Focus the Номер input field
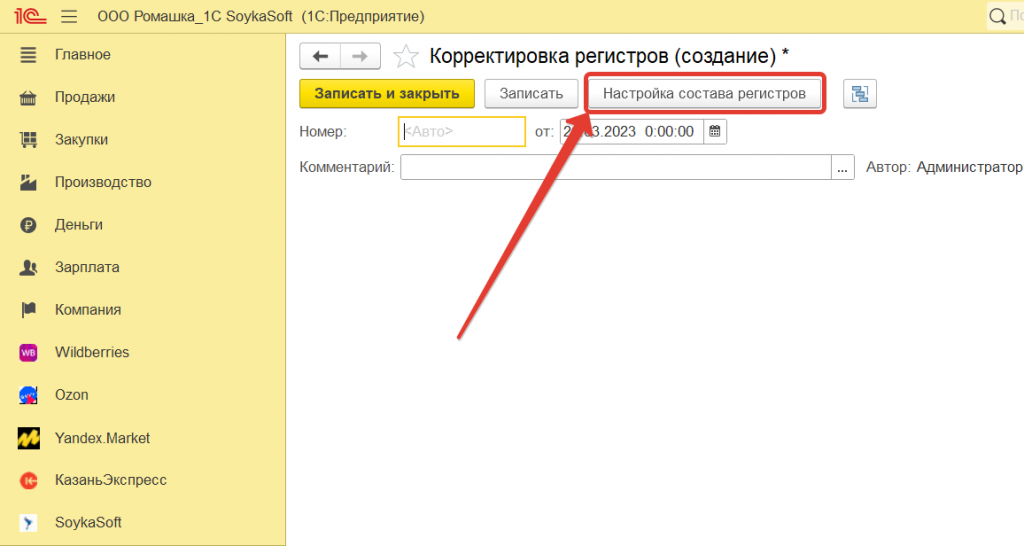The image size is (1024, 546). (x=462, y=131)
